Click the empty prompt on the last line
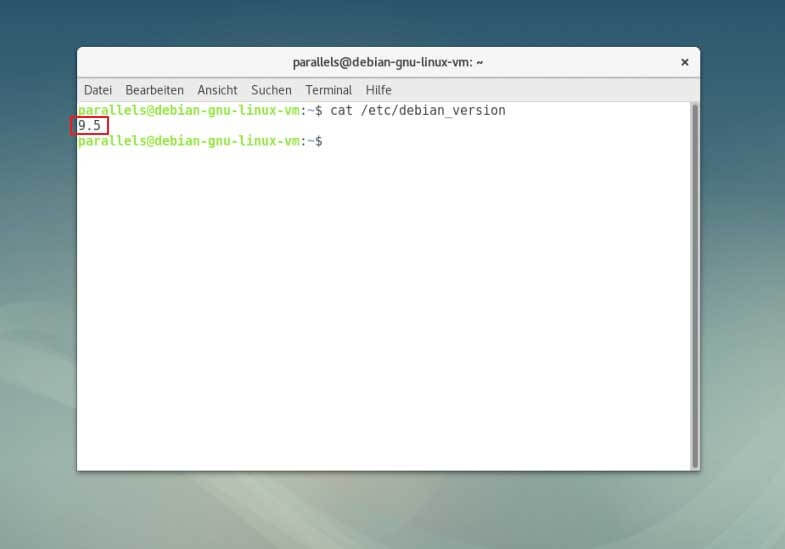The height and width of the screenshot is (549, 785). [200, 141]
